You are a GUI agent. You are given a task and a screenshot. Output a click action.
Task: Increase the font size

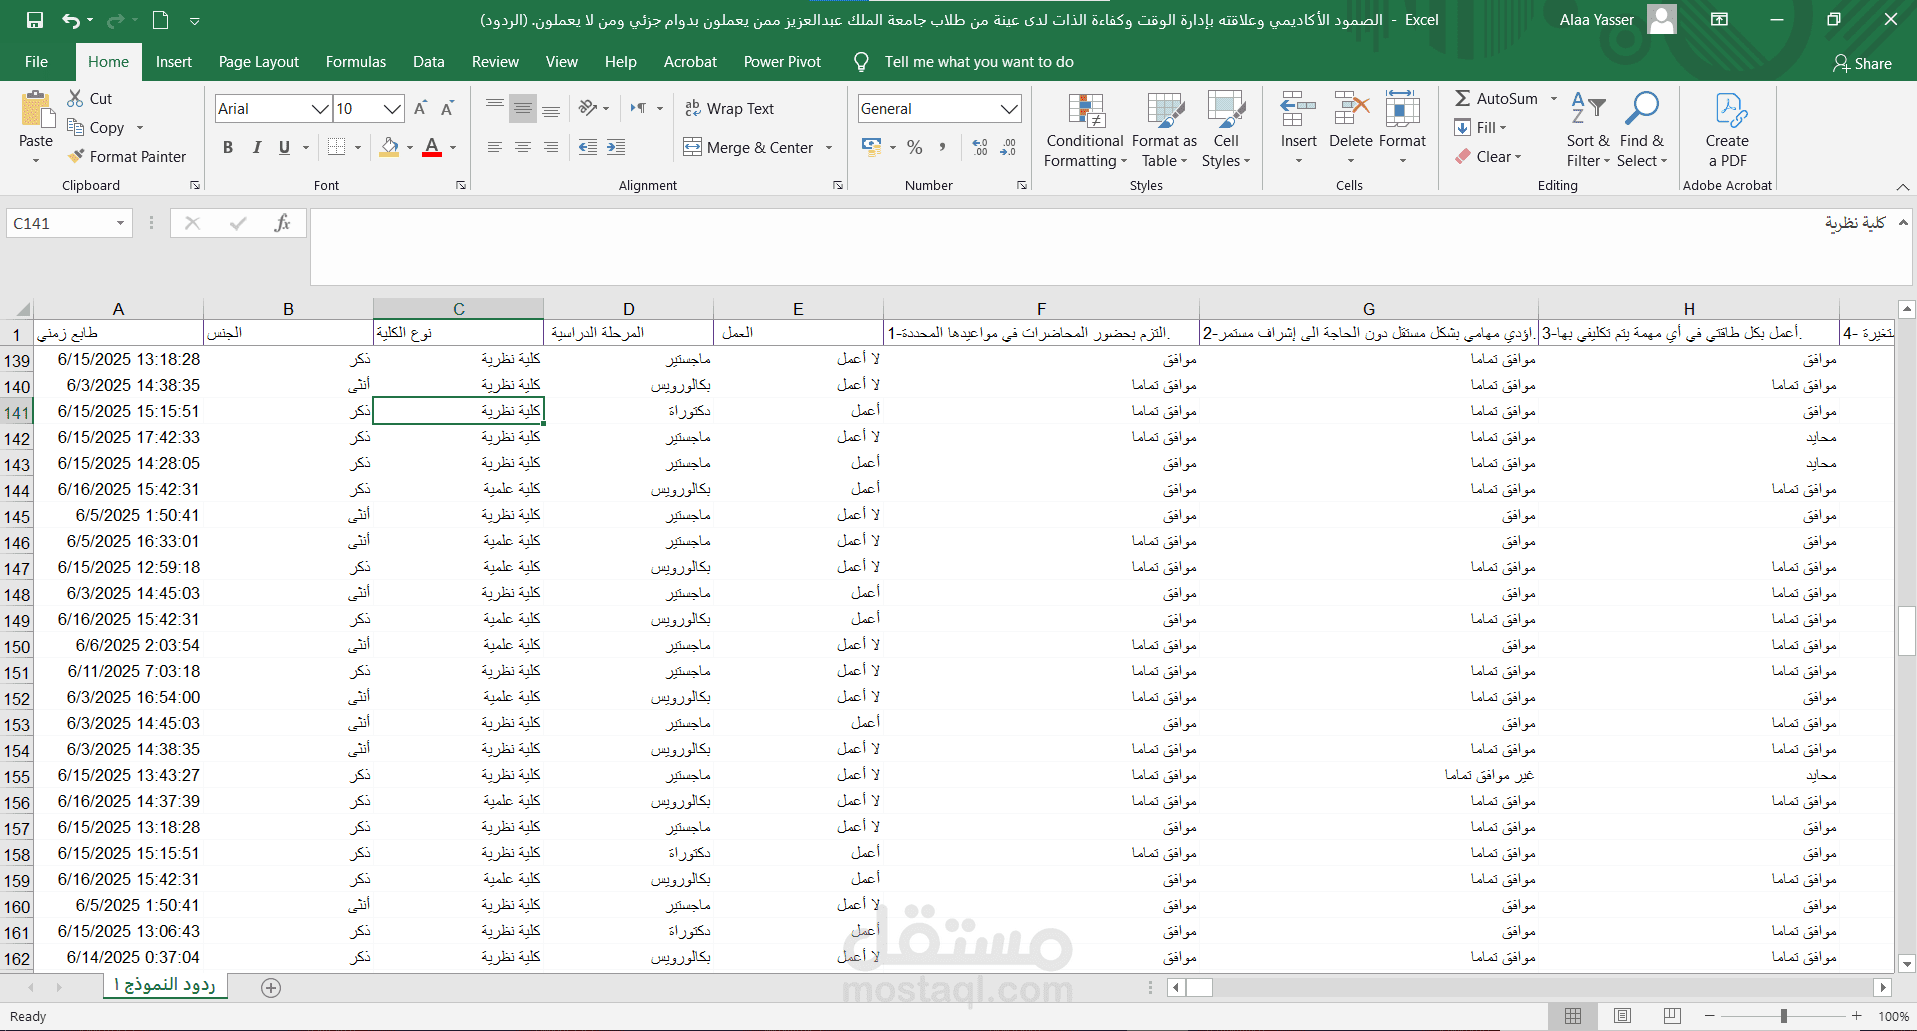pos(421,108)
